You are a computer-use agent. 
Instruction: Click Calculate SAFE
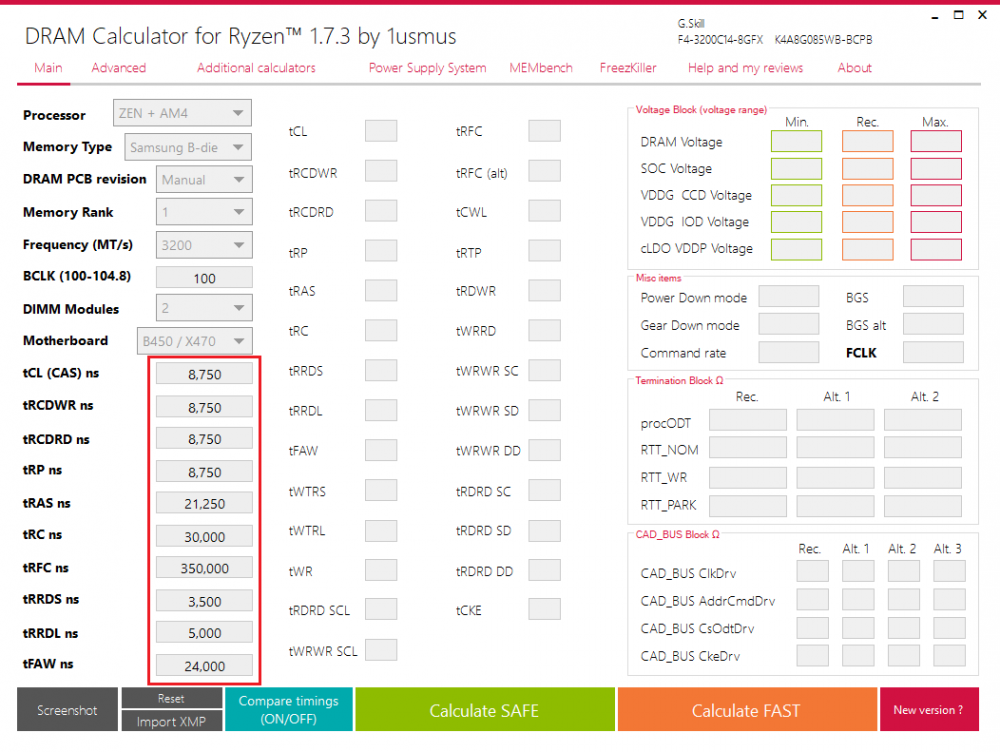click(484, 710)
